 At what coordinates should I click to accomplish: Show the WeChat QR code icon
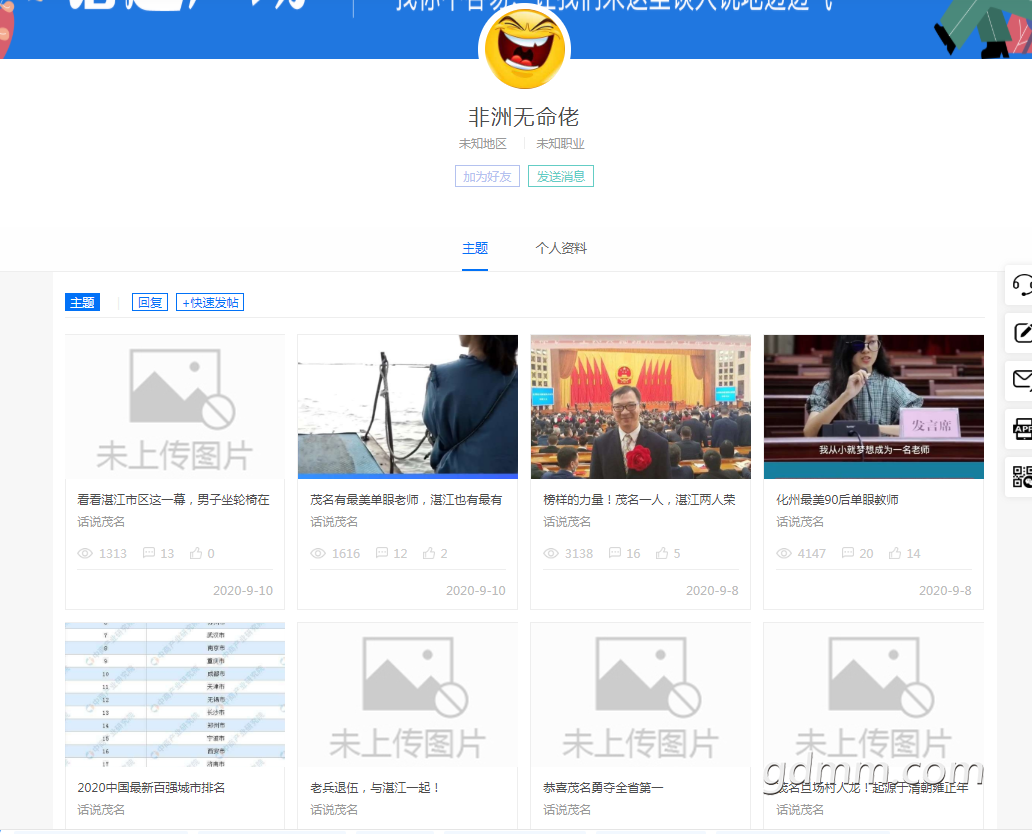click(1021, 477)
